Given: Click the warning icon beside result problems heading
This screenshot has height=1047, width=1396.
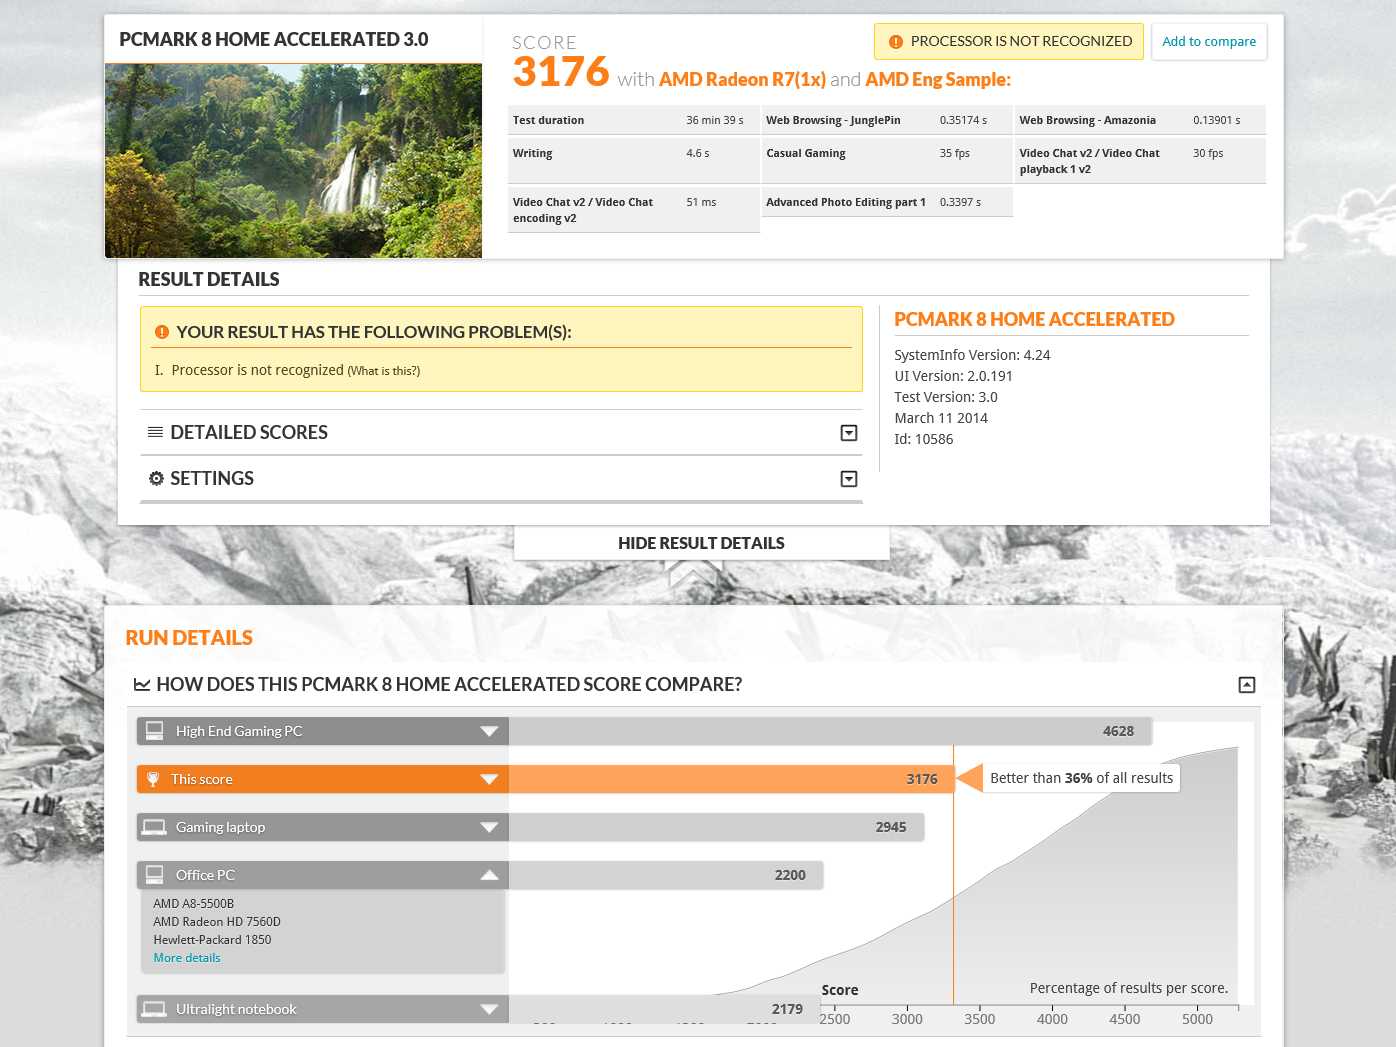Looking at the screenshot, I should [x=162, y=332].
